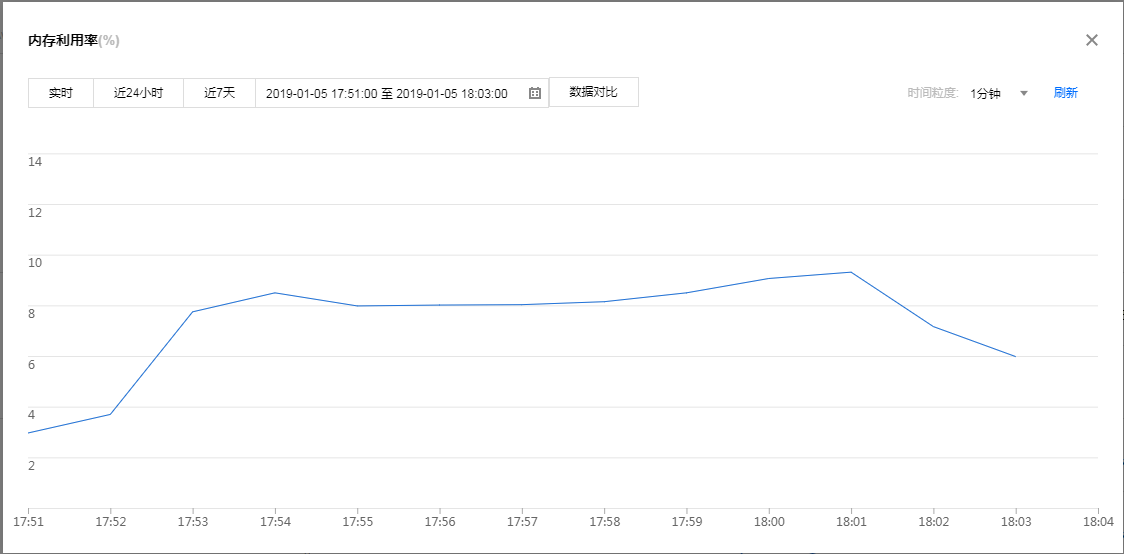Viewport: 1124px width, 554px height.
Task: Select the 近24小时 time range tab
Action: click(x=138, y=93)
